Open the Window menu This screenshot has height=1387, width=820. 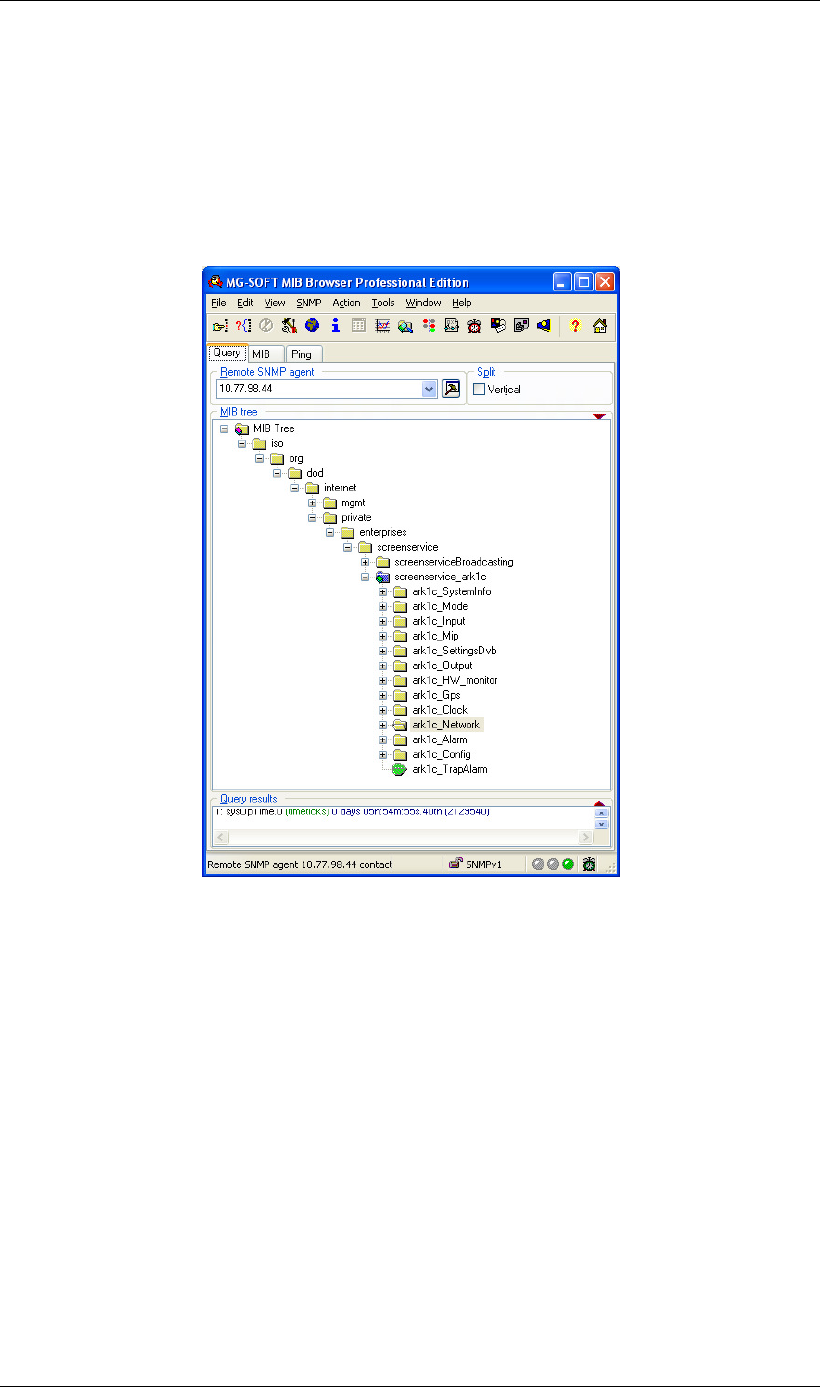423,303
